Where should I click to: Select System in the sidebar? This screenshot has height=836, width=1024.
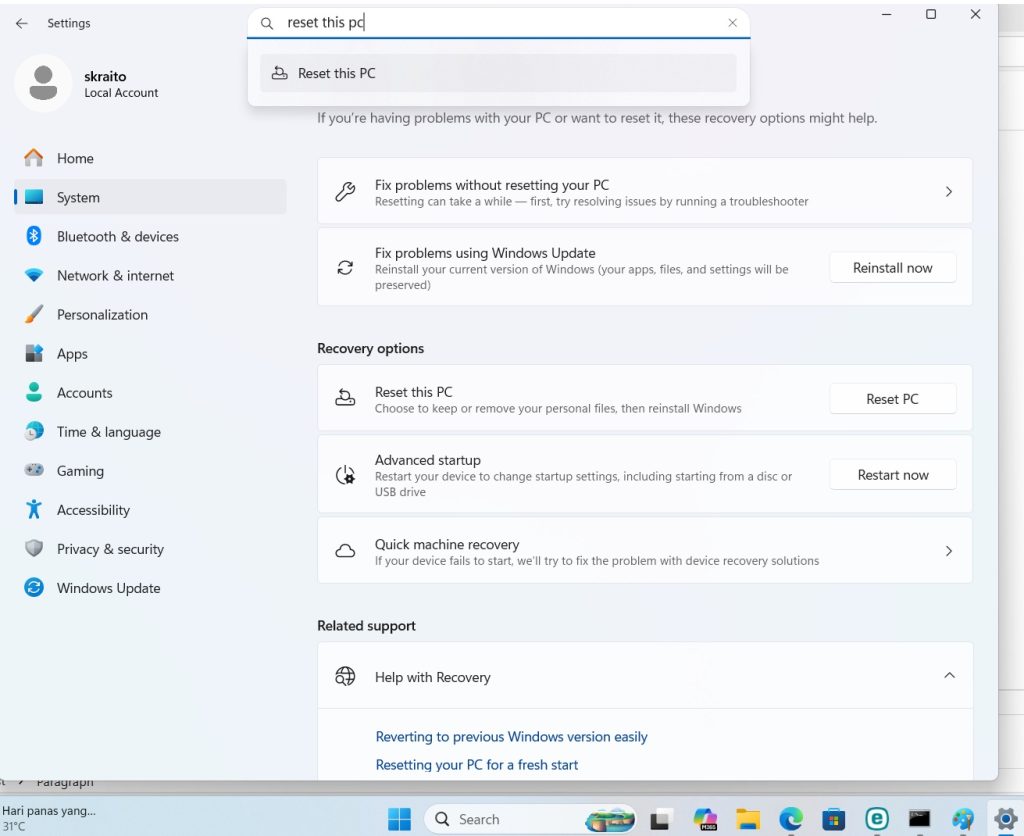pyautogui.click(x=150, y=197)
